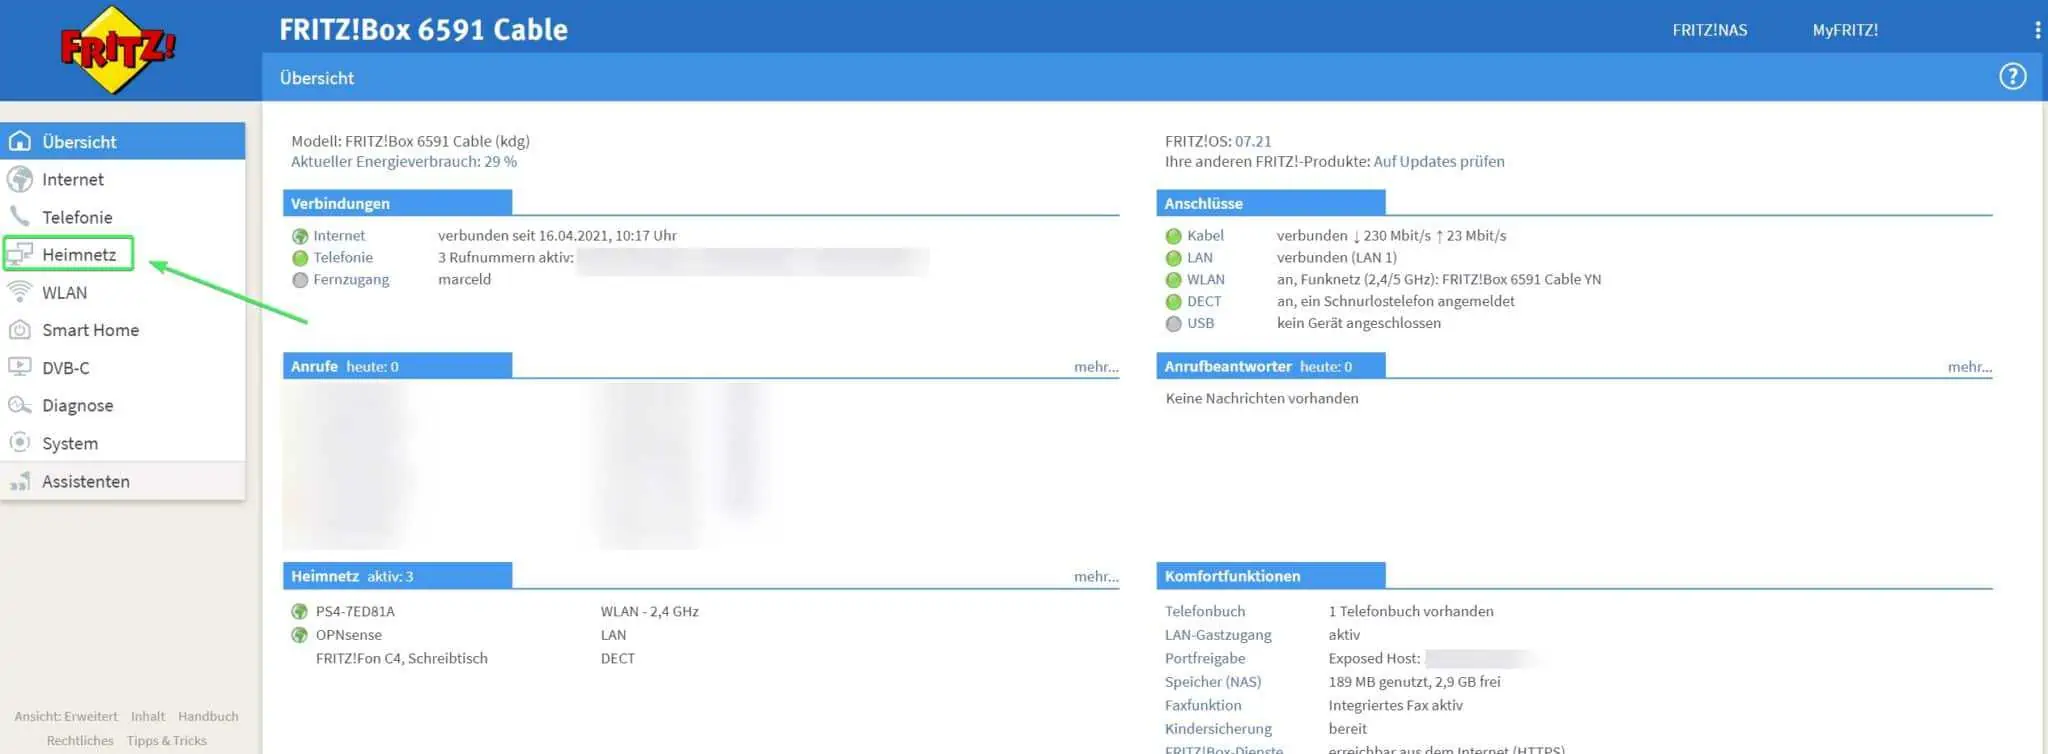Click the Telefonbuch link under Komfortfunktionen
2048x754 pixels.
pos(1205,611)
